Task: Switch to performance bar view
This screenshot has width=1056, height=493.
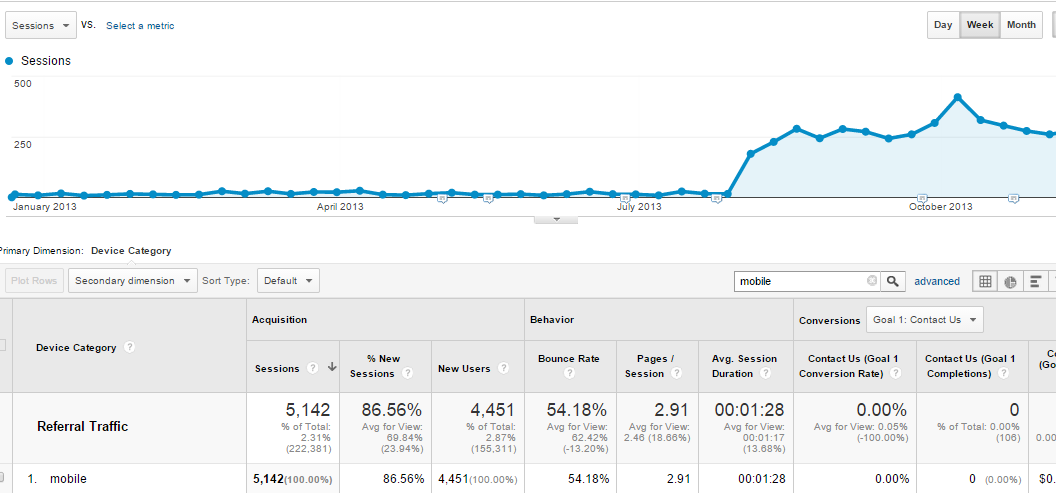Action: coord(1035,281)
